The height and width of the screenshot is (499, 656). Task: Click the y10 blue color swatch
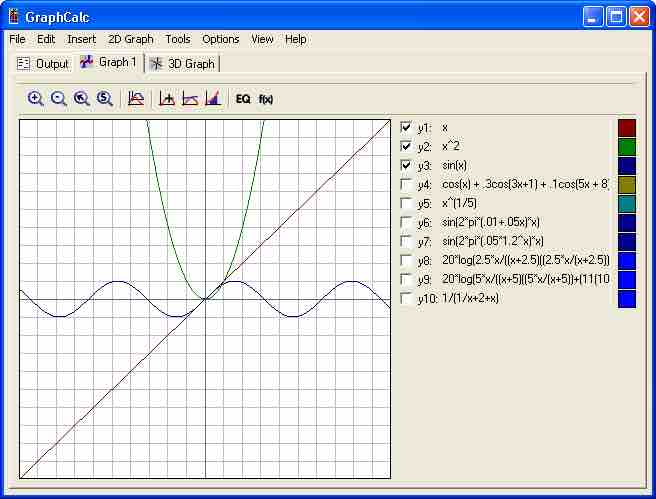[627, 299]
